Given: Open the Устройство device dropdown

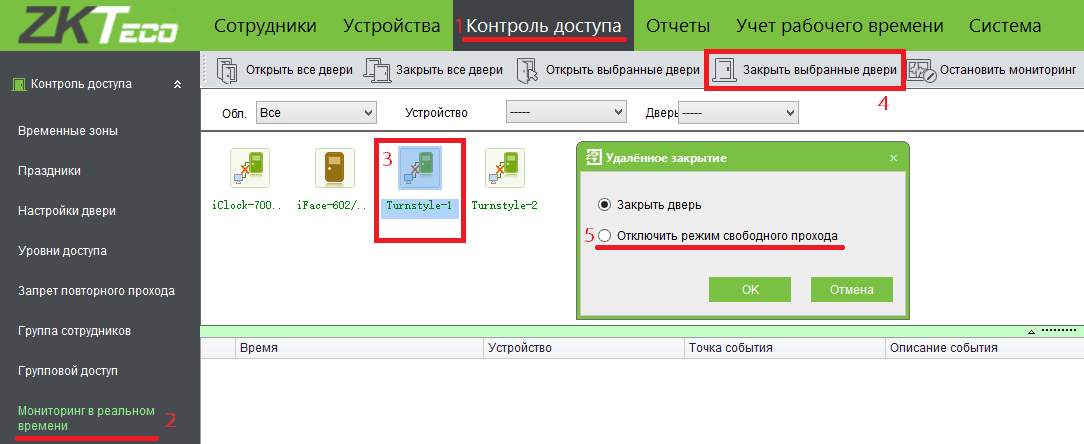Looking at the screenshot, I should [566, 112].
